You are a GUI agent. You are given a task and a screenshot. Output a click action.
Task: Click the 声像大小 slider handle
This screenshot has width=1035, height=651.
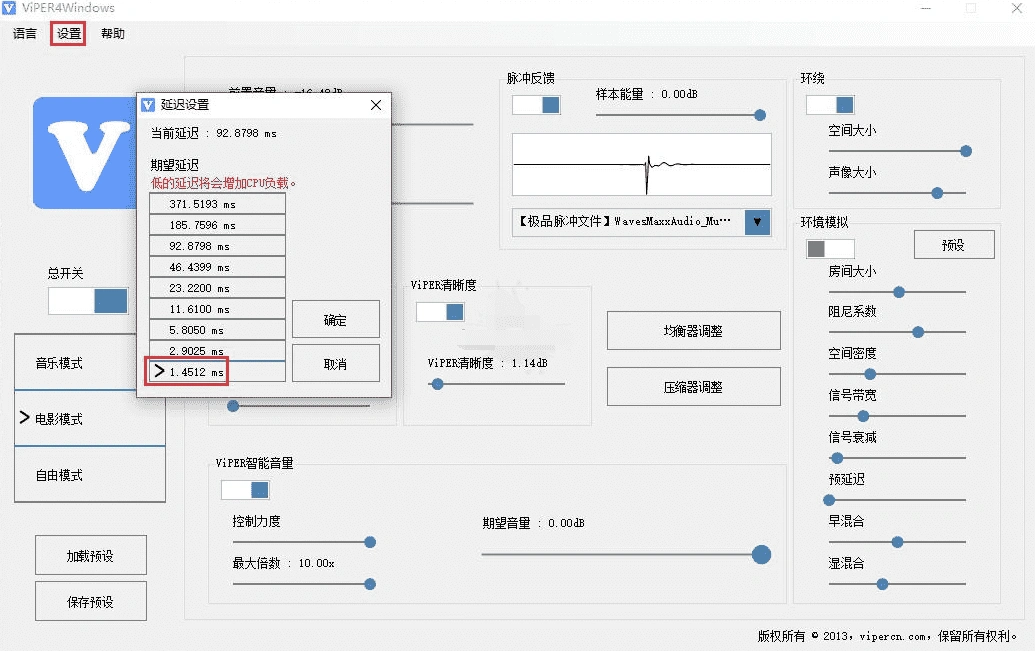936,193
